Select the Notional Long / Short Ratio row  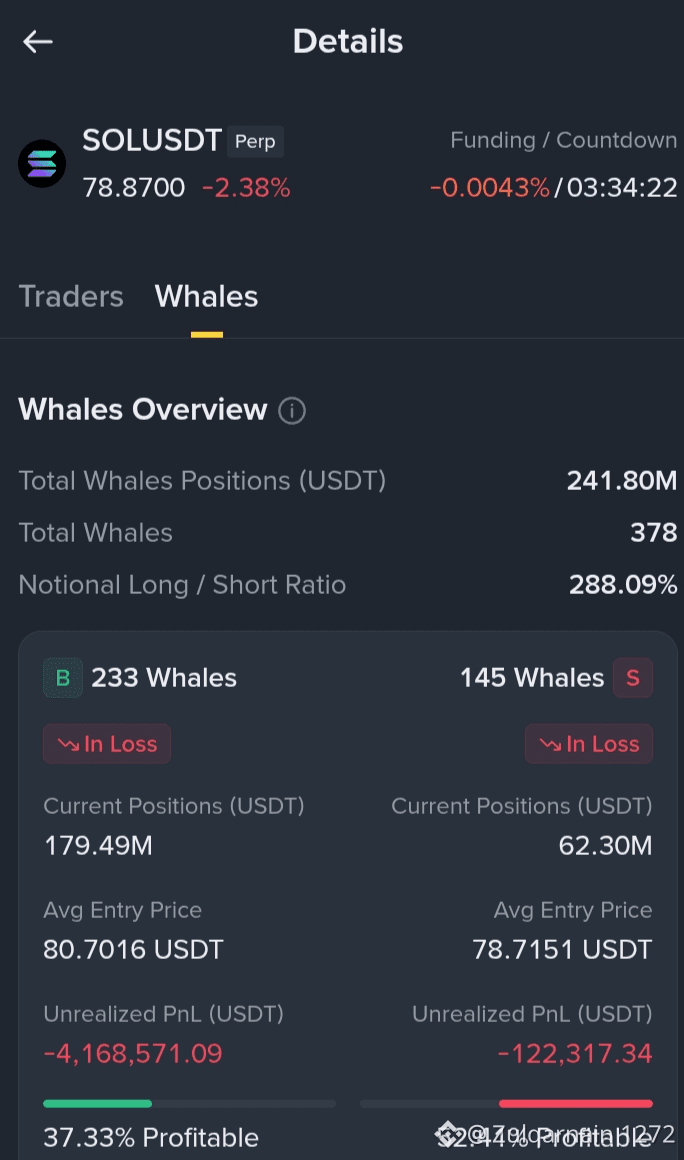pos(348,584)
